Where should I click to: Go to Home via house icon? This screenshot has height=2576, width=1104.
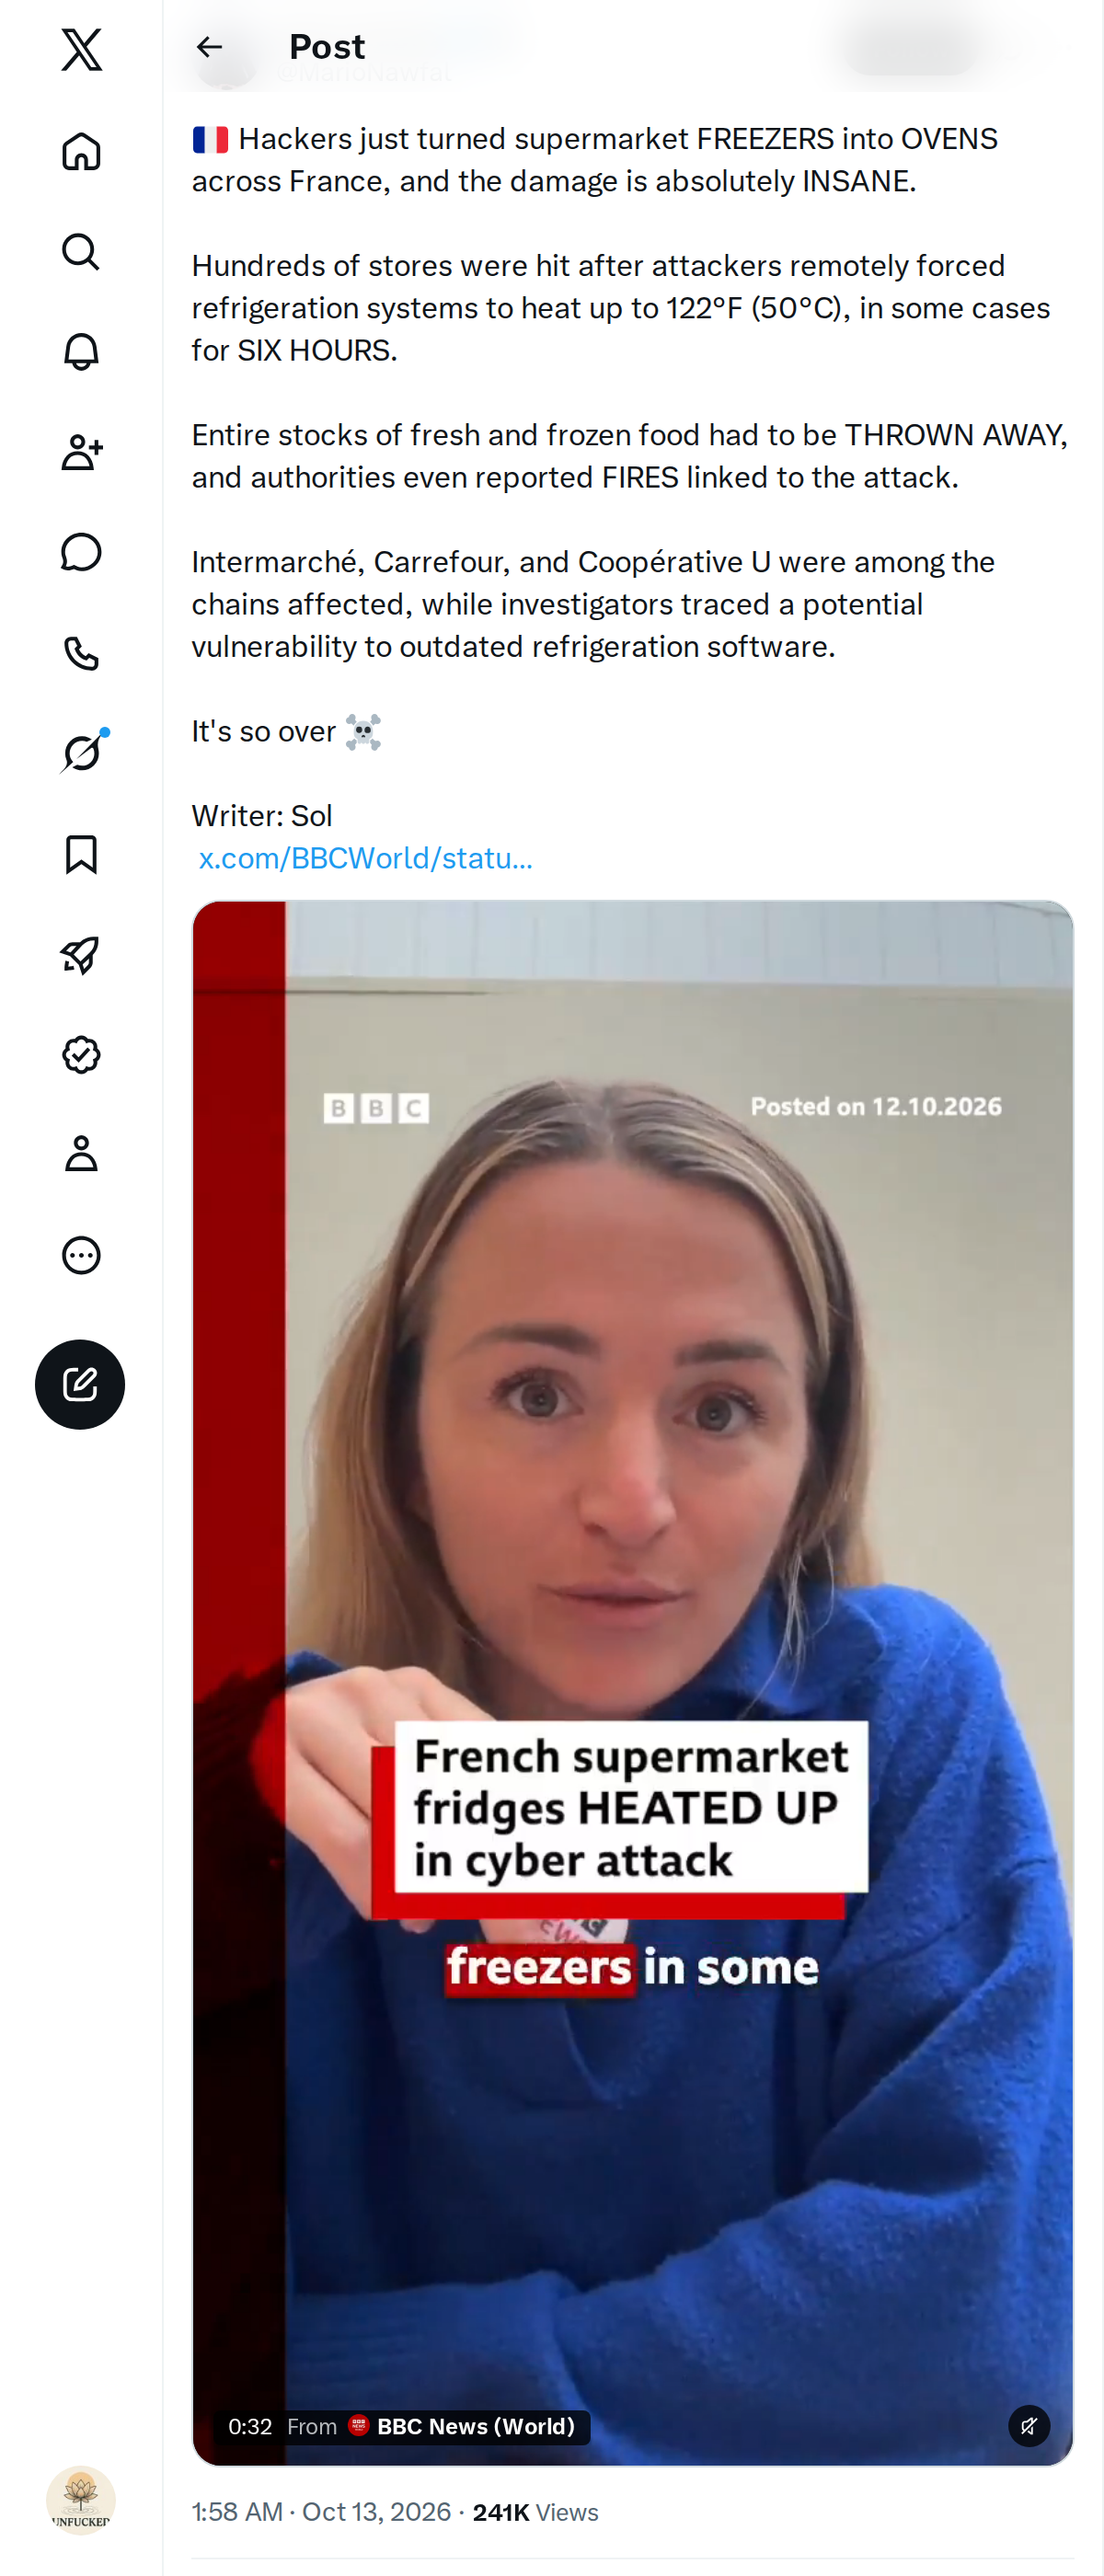81,152
